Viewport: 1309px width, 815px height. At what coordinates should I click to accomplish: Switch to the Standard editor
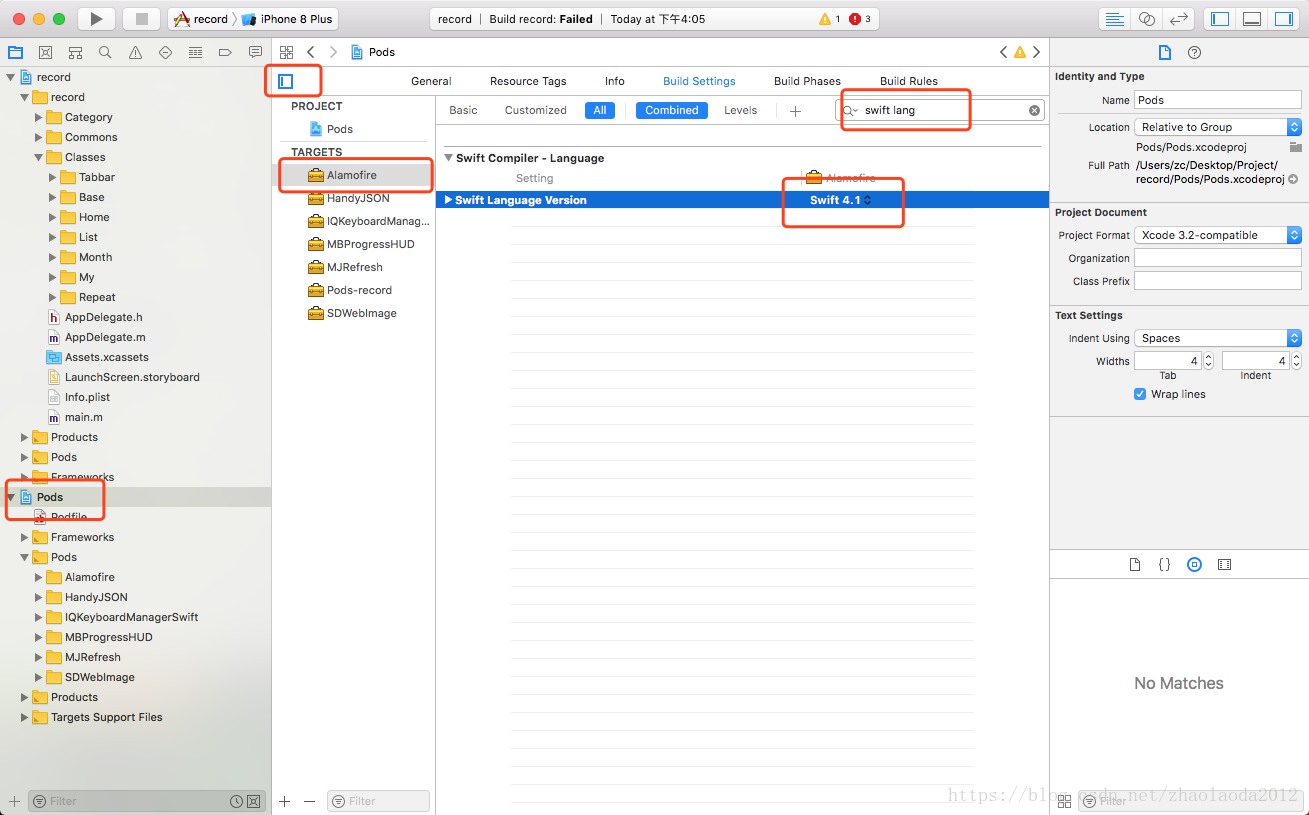(x=1115, y=19)
